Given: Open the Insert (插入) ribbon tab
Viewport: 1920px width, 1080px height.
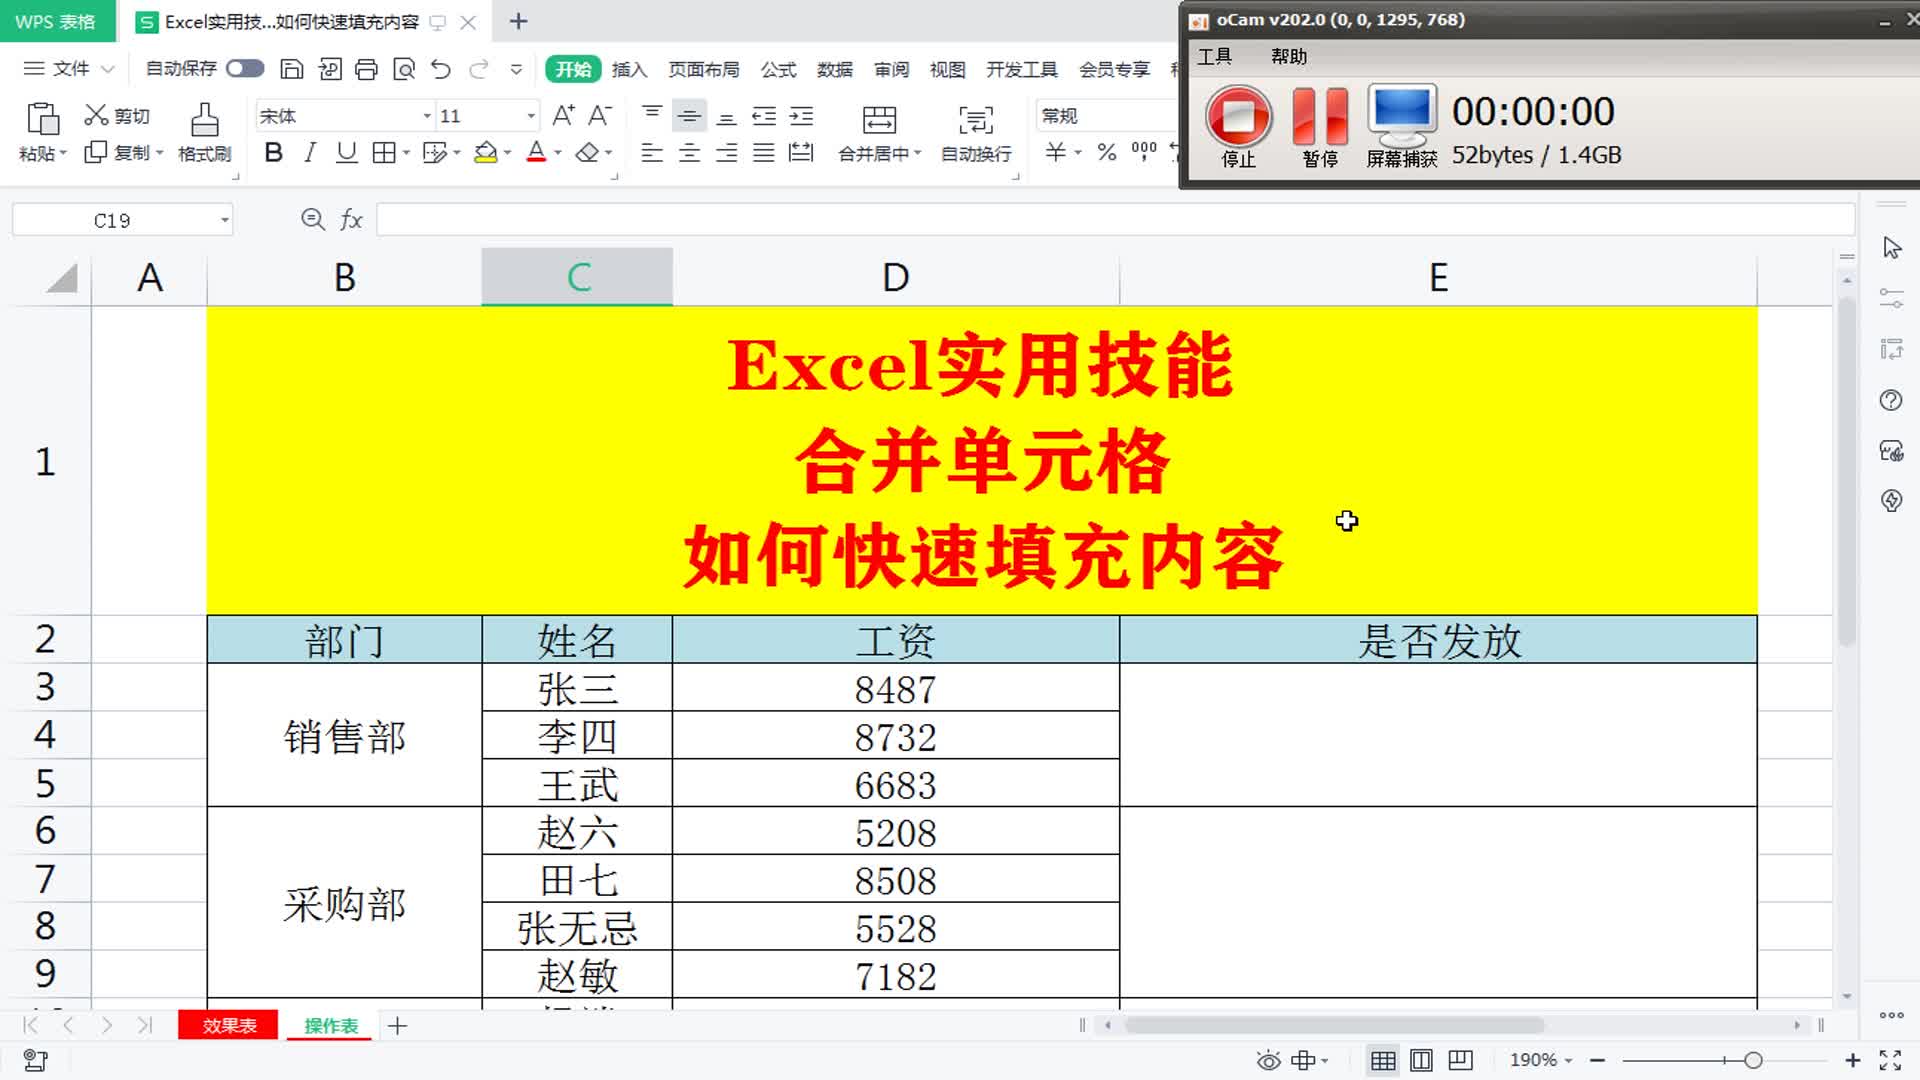Looking at the screenshot, I should pyautogui.click(x=629, y=69).
